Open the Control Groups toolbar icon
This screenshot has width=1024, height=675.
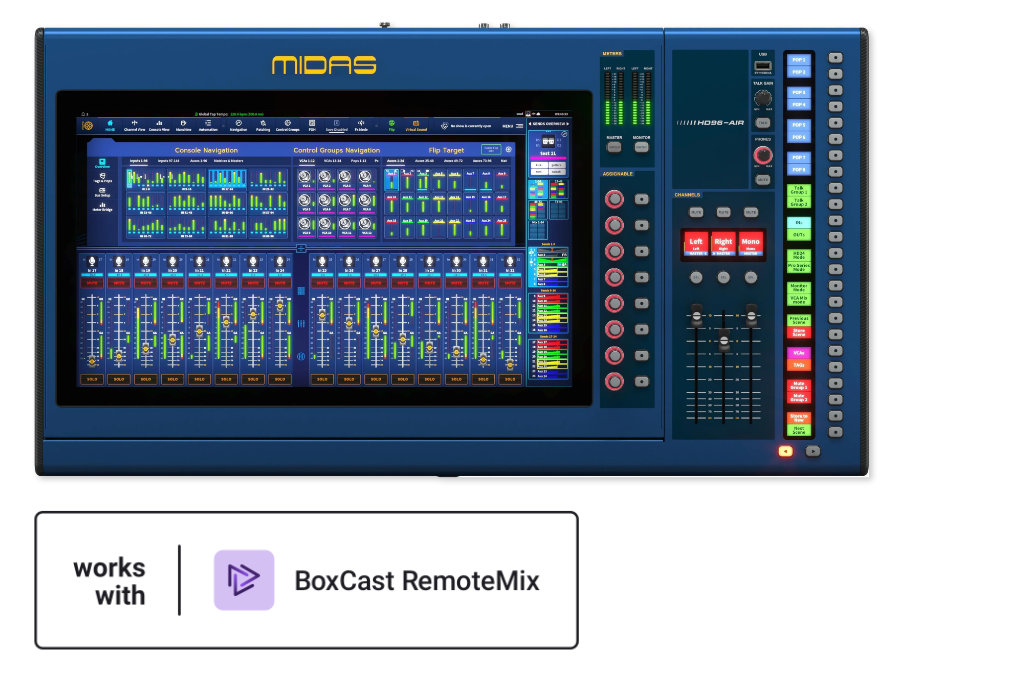[287, 125]
